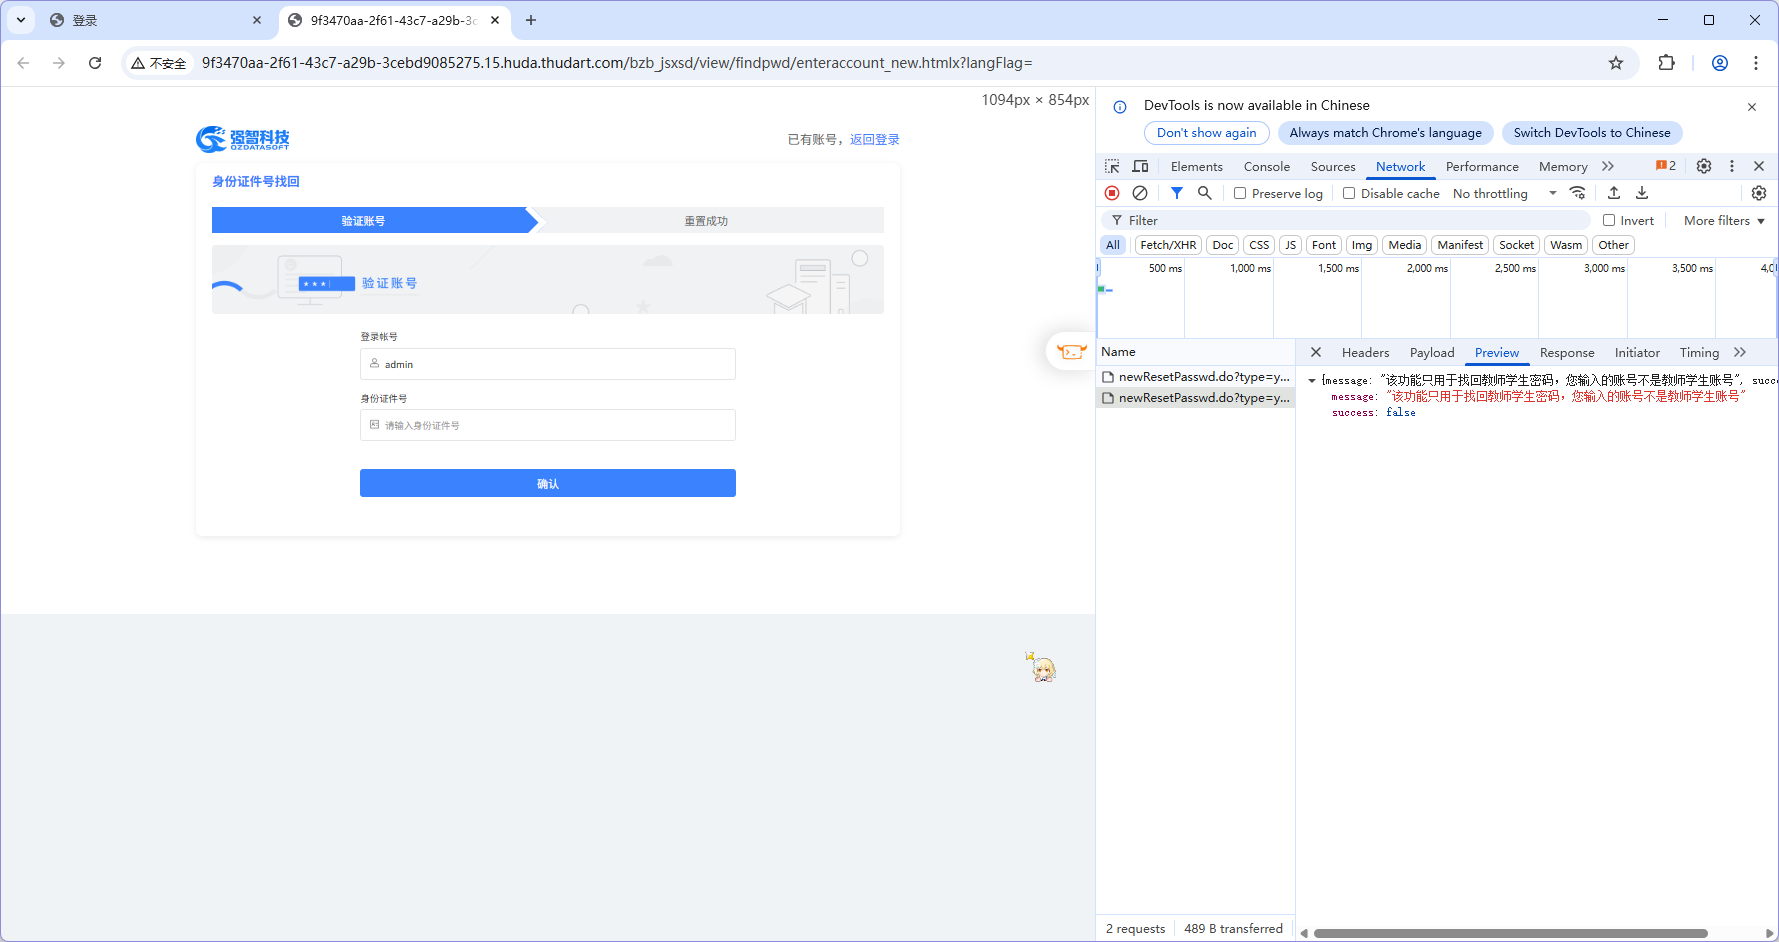The image size is (1779, 942).
Task: Toggle the device toolbar icon
Action: click(1140, 166)
